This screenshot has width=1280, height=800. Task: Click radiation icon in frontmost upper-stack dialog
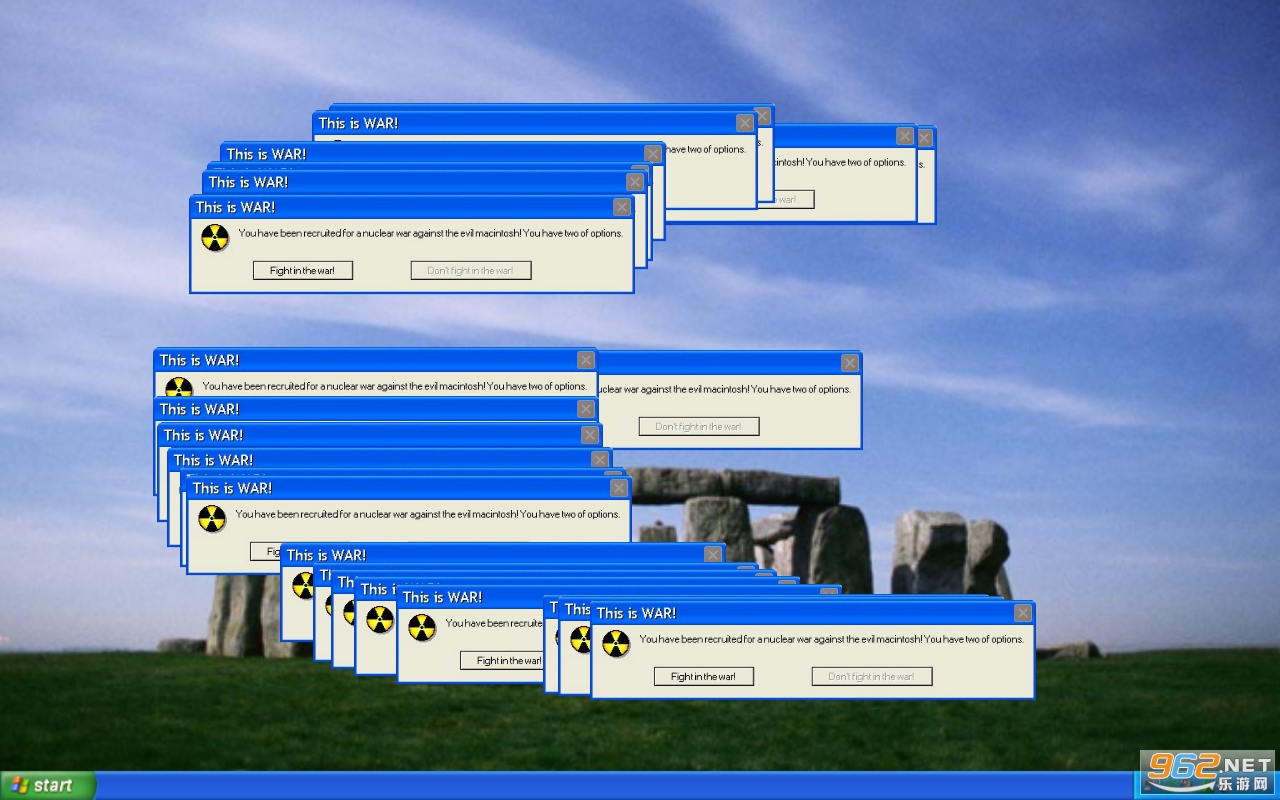pos(215,238)
